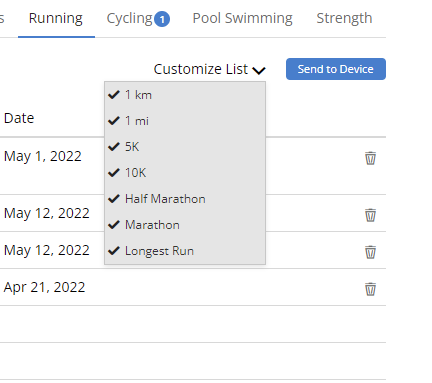Click the Customize List chevron arrow
Viewport: 432px width, 383px height.
pos(259,70)
